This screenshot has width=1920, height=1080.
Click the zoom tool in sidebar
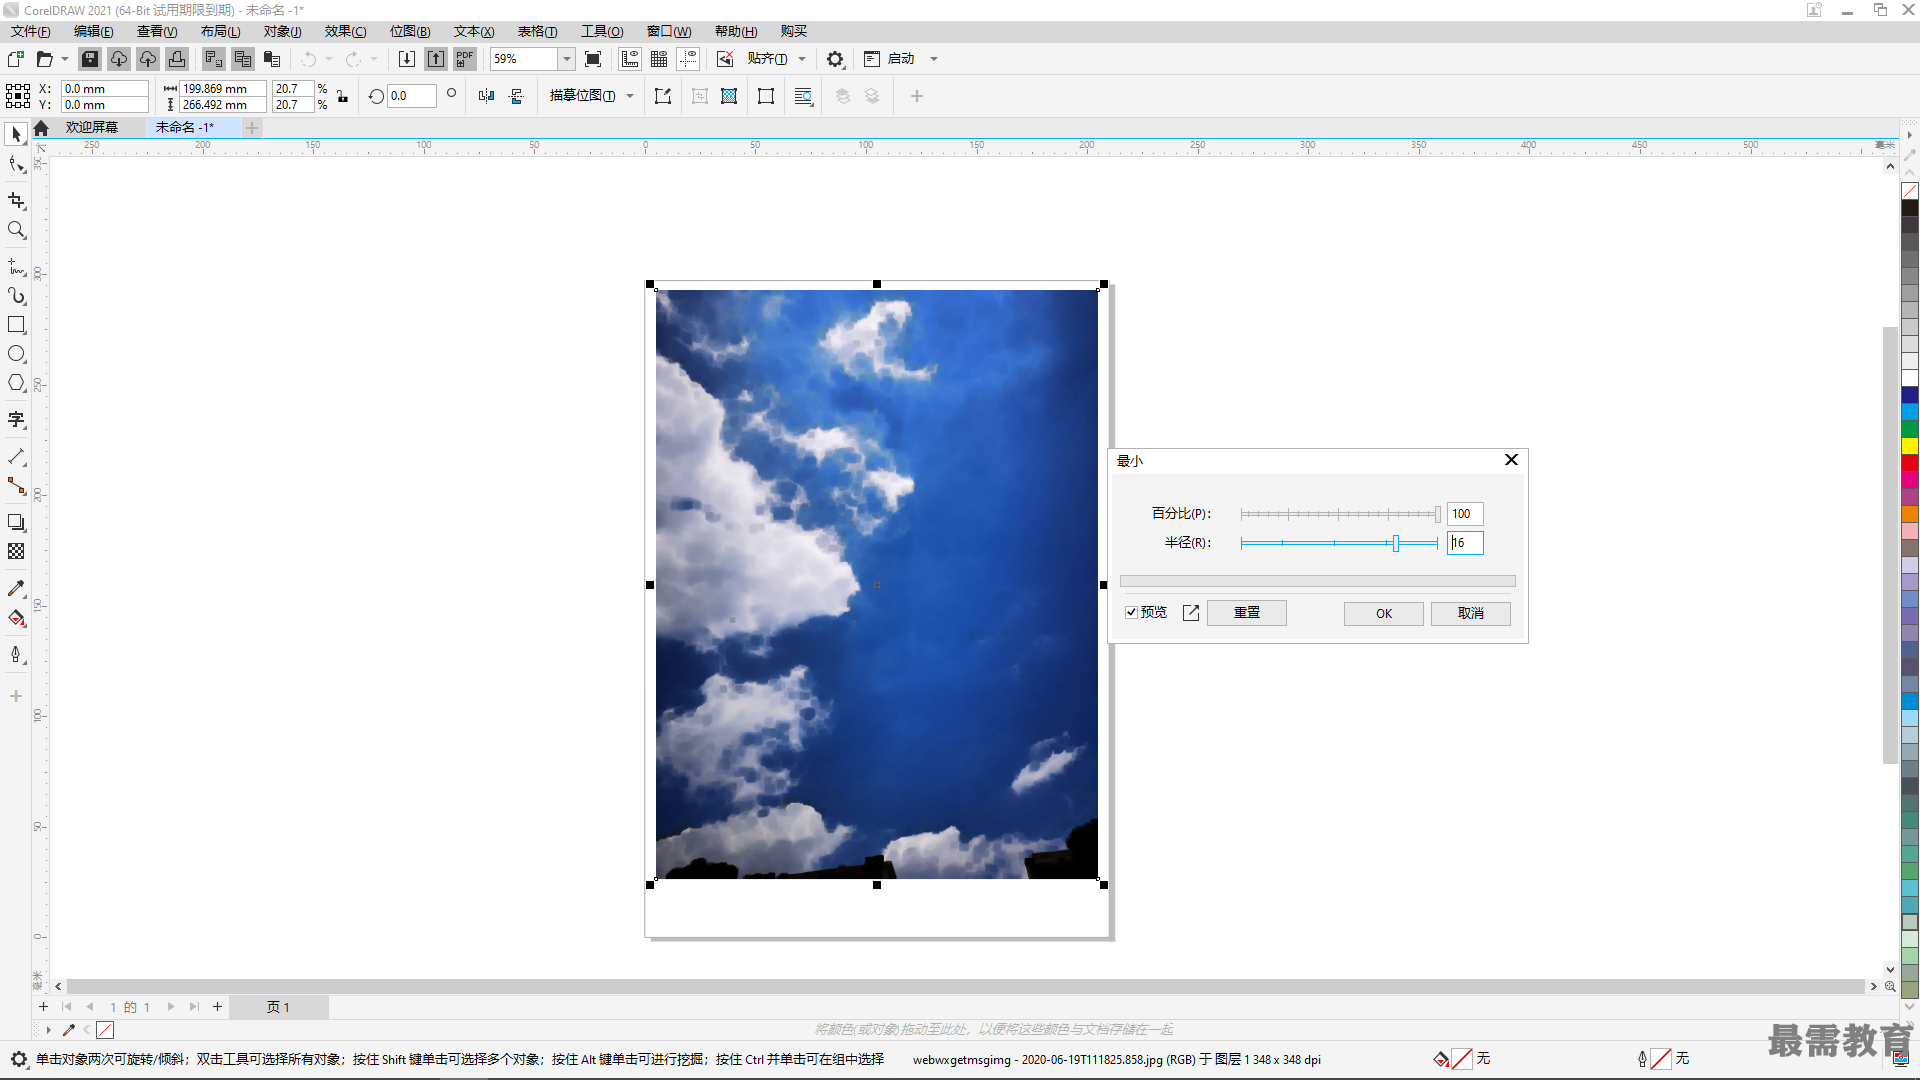tap(17, 231)
